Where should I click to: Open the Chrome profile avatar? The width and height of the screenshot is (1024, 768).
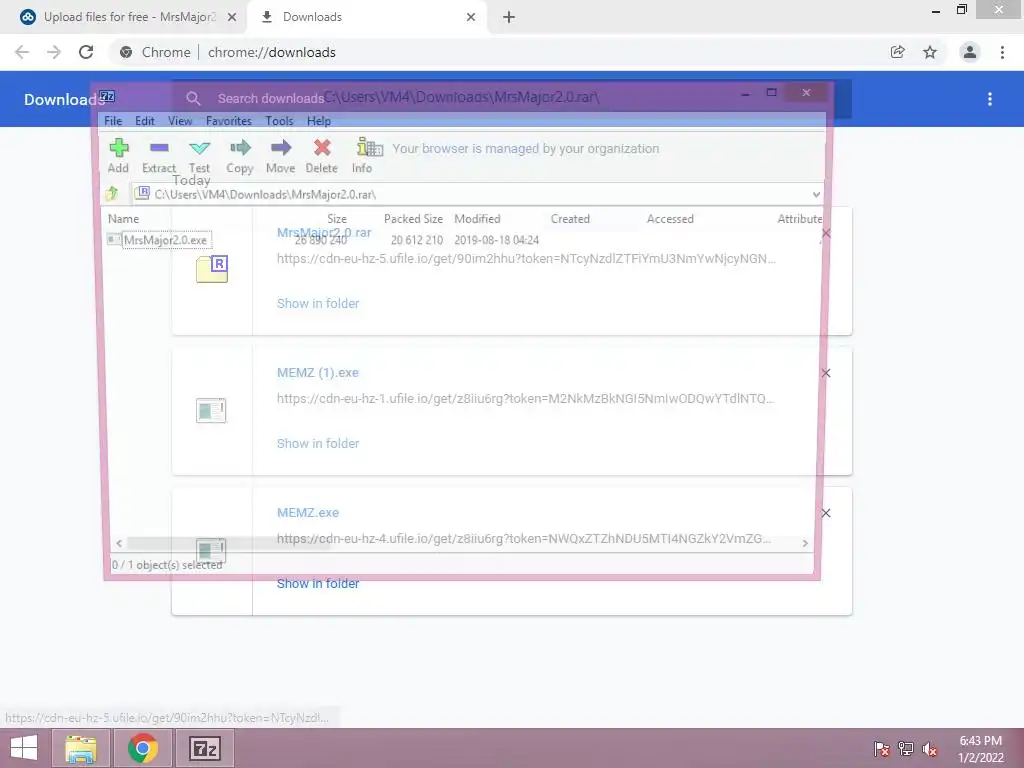(x=970, y=52)
